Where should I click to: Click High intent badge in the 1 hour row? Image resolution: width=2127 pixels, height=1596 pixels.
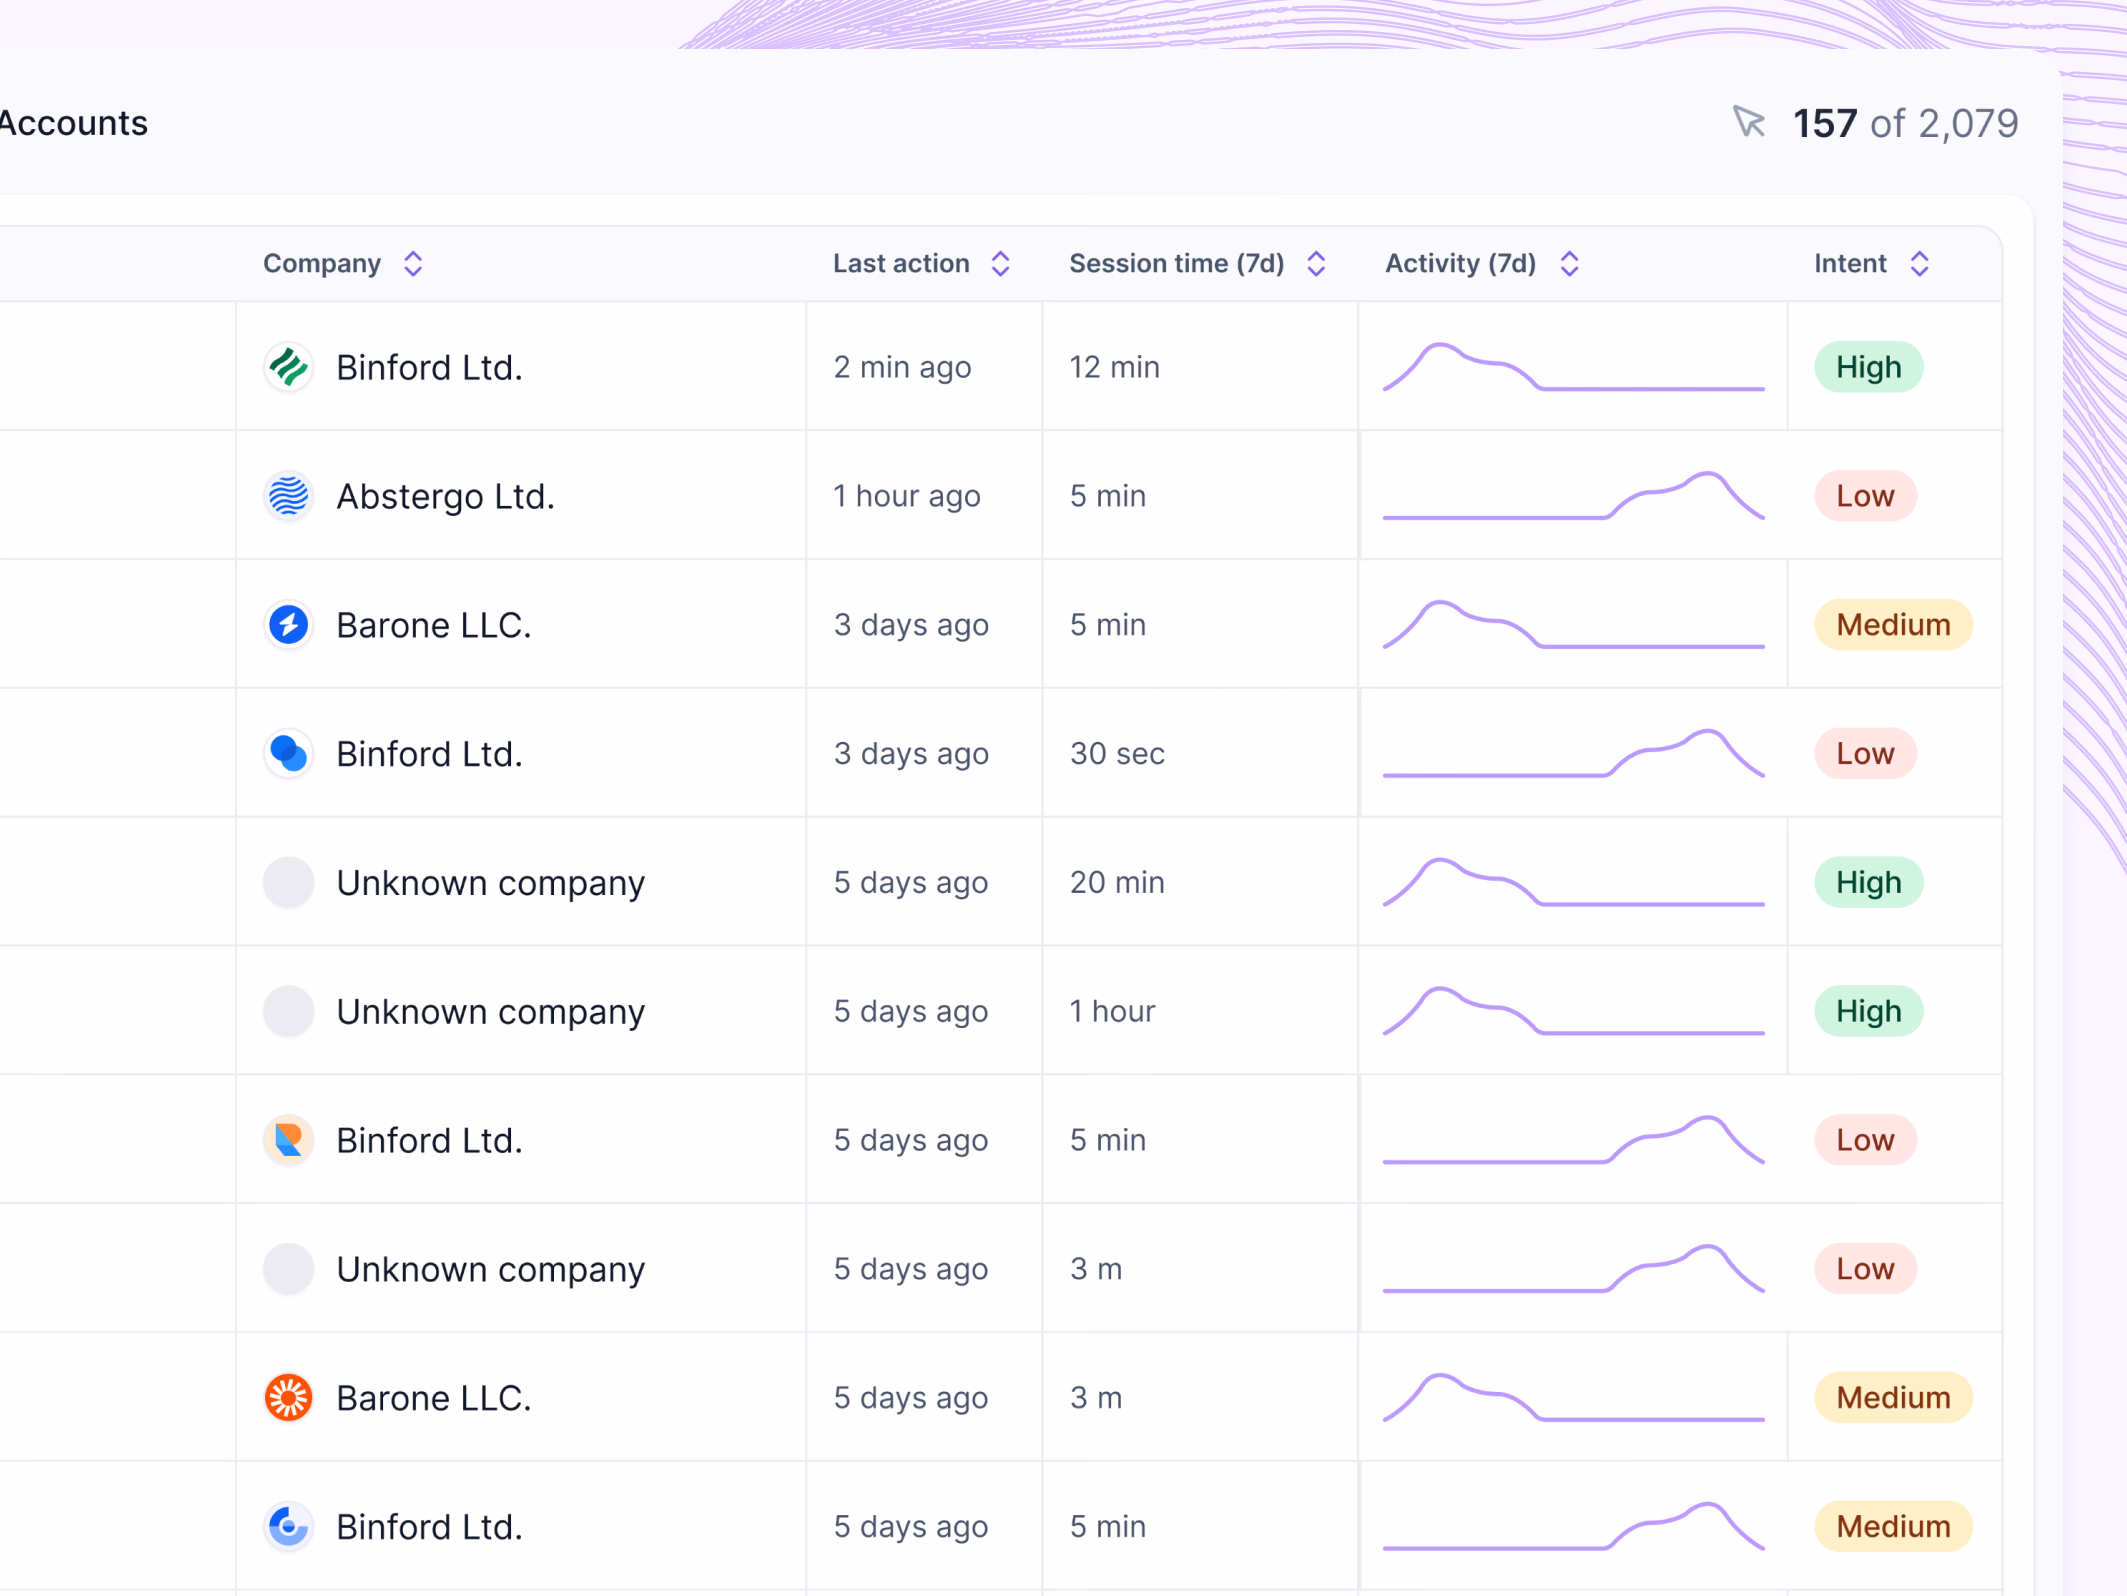1868,1011
